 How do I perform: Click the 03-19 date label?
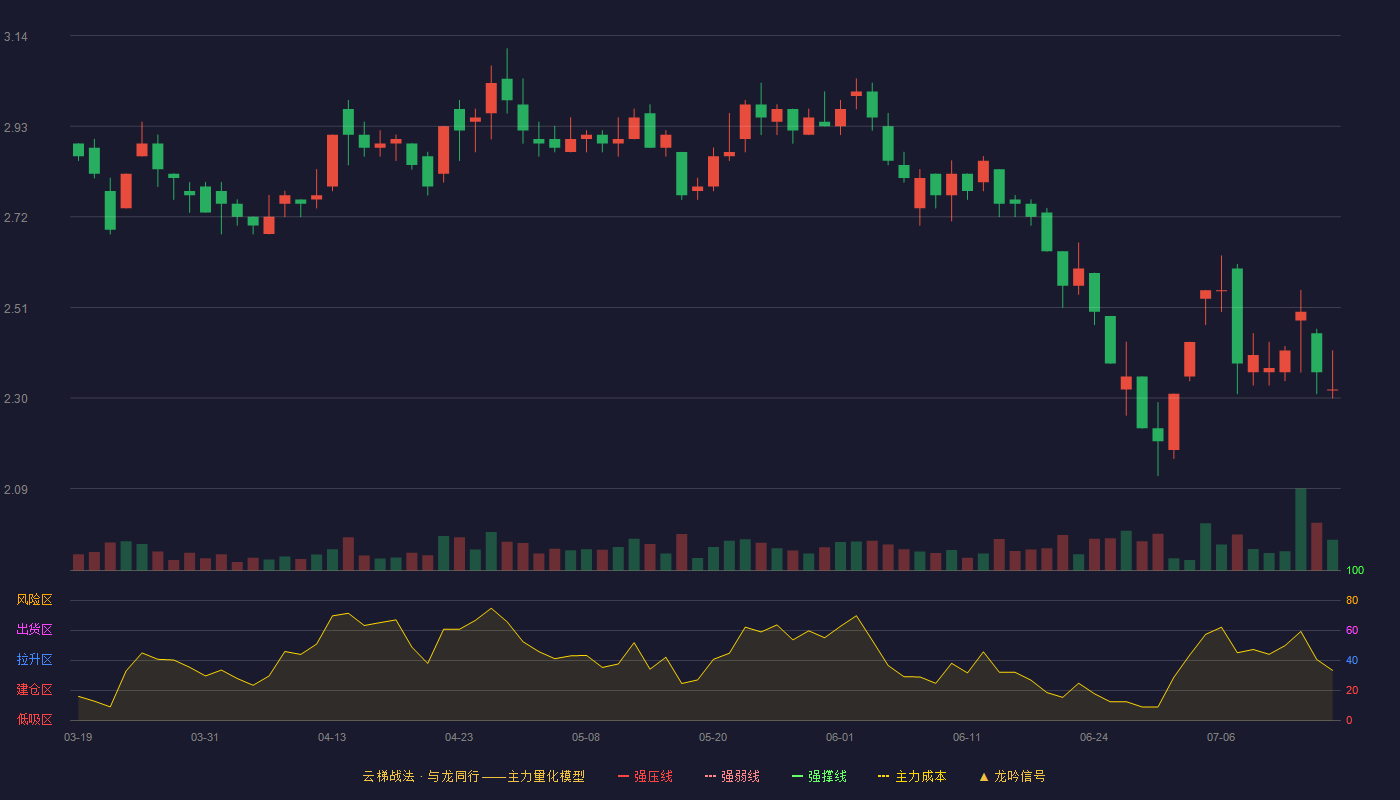[78, 737]
